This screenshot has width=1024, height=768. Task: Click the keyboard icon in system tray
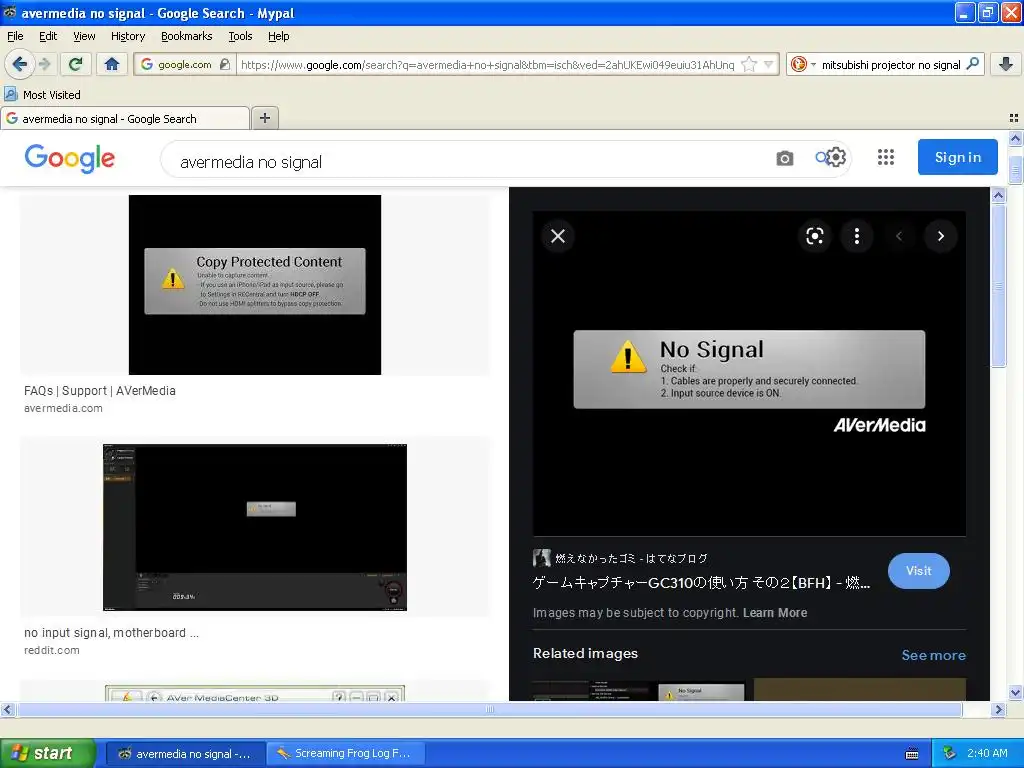912,754
